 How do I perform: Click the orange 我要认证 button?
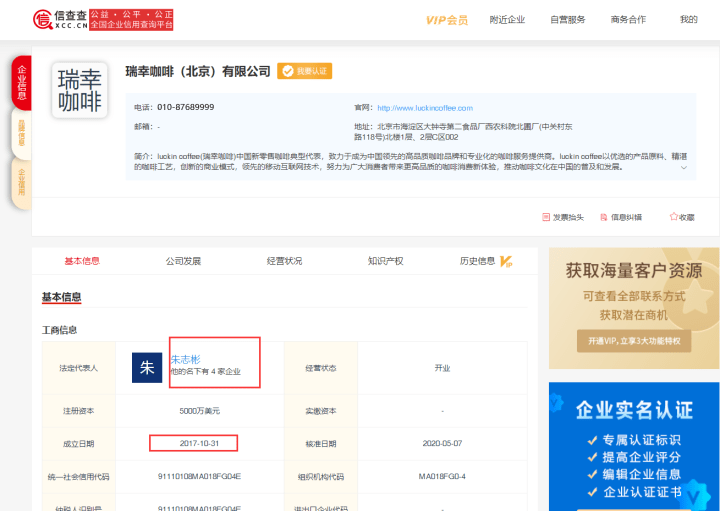coord(304,71)
